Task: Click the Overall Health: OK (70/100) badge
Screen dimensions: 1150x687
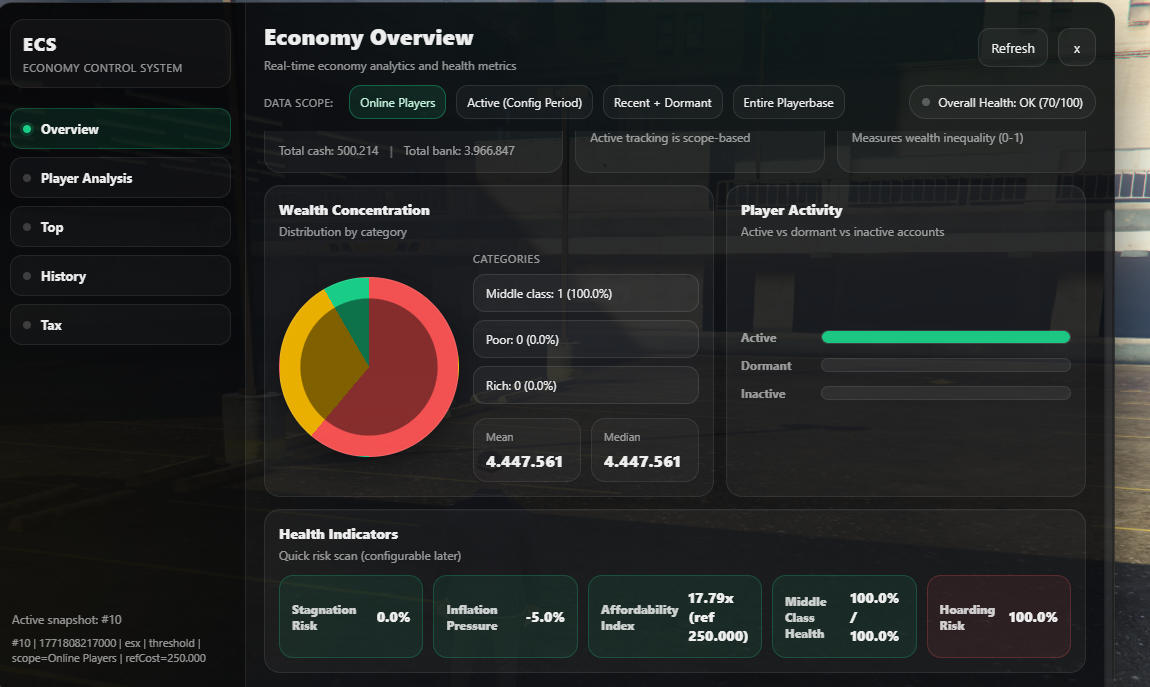Action: tap(1002, 103)
